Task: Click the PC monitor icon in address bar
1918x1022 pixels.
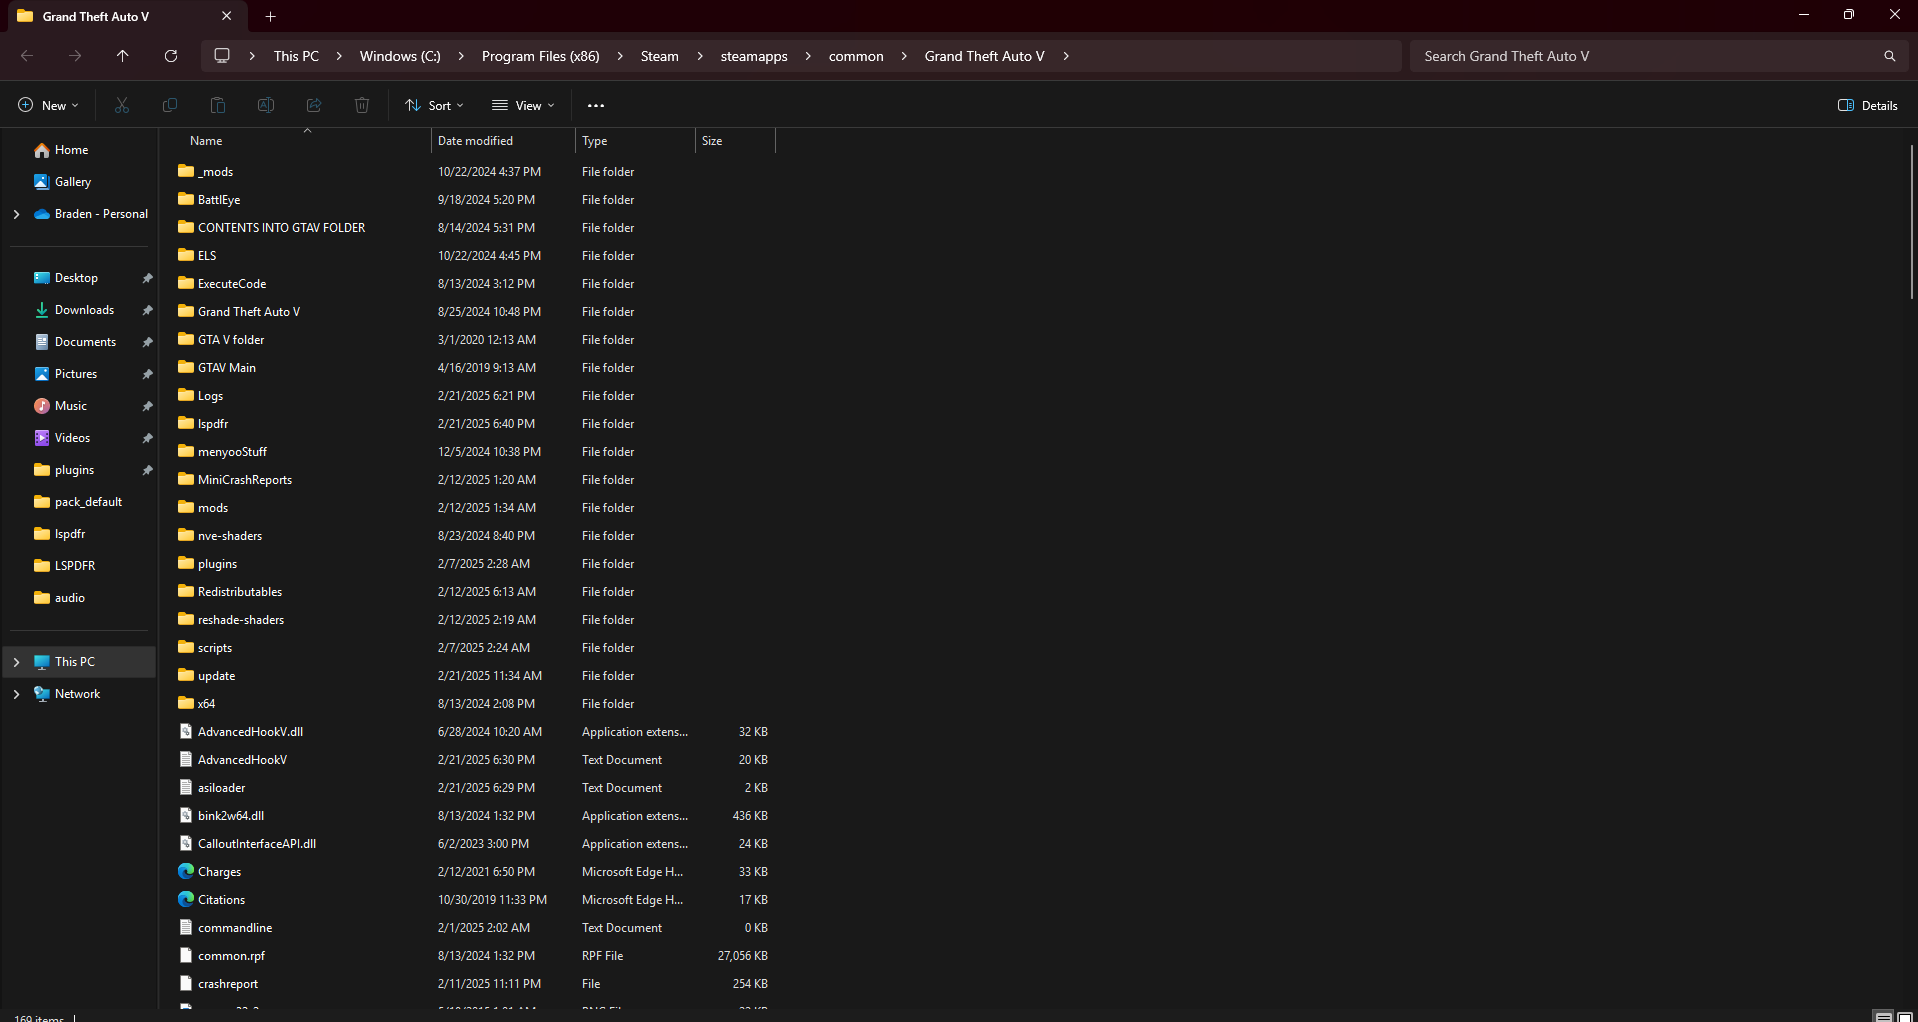Action: (222, 56)
